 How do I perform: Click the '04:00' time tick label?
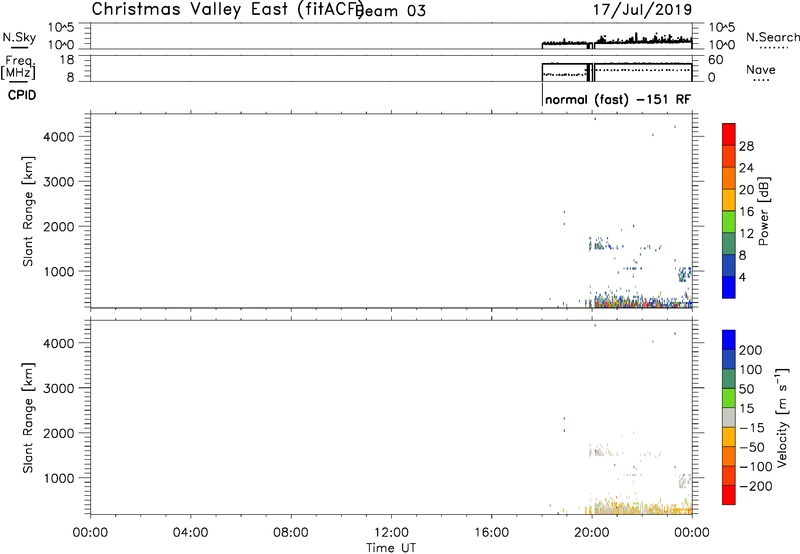190,533
